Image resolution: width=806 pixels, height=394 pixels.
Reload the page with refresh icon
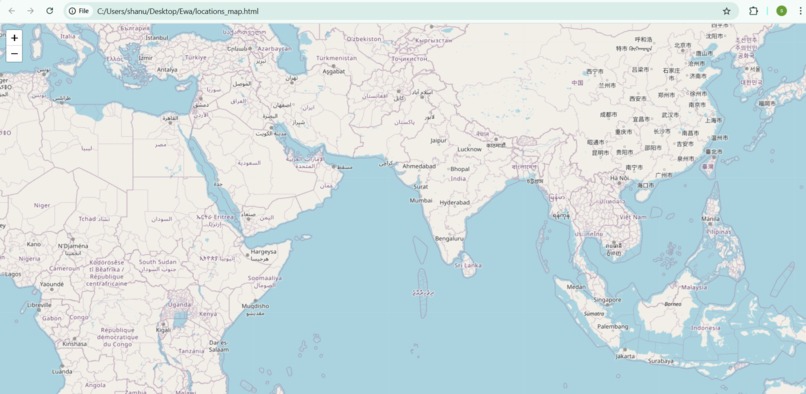point(49,11)
